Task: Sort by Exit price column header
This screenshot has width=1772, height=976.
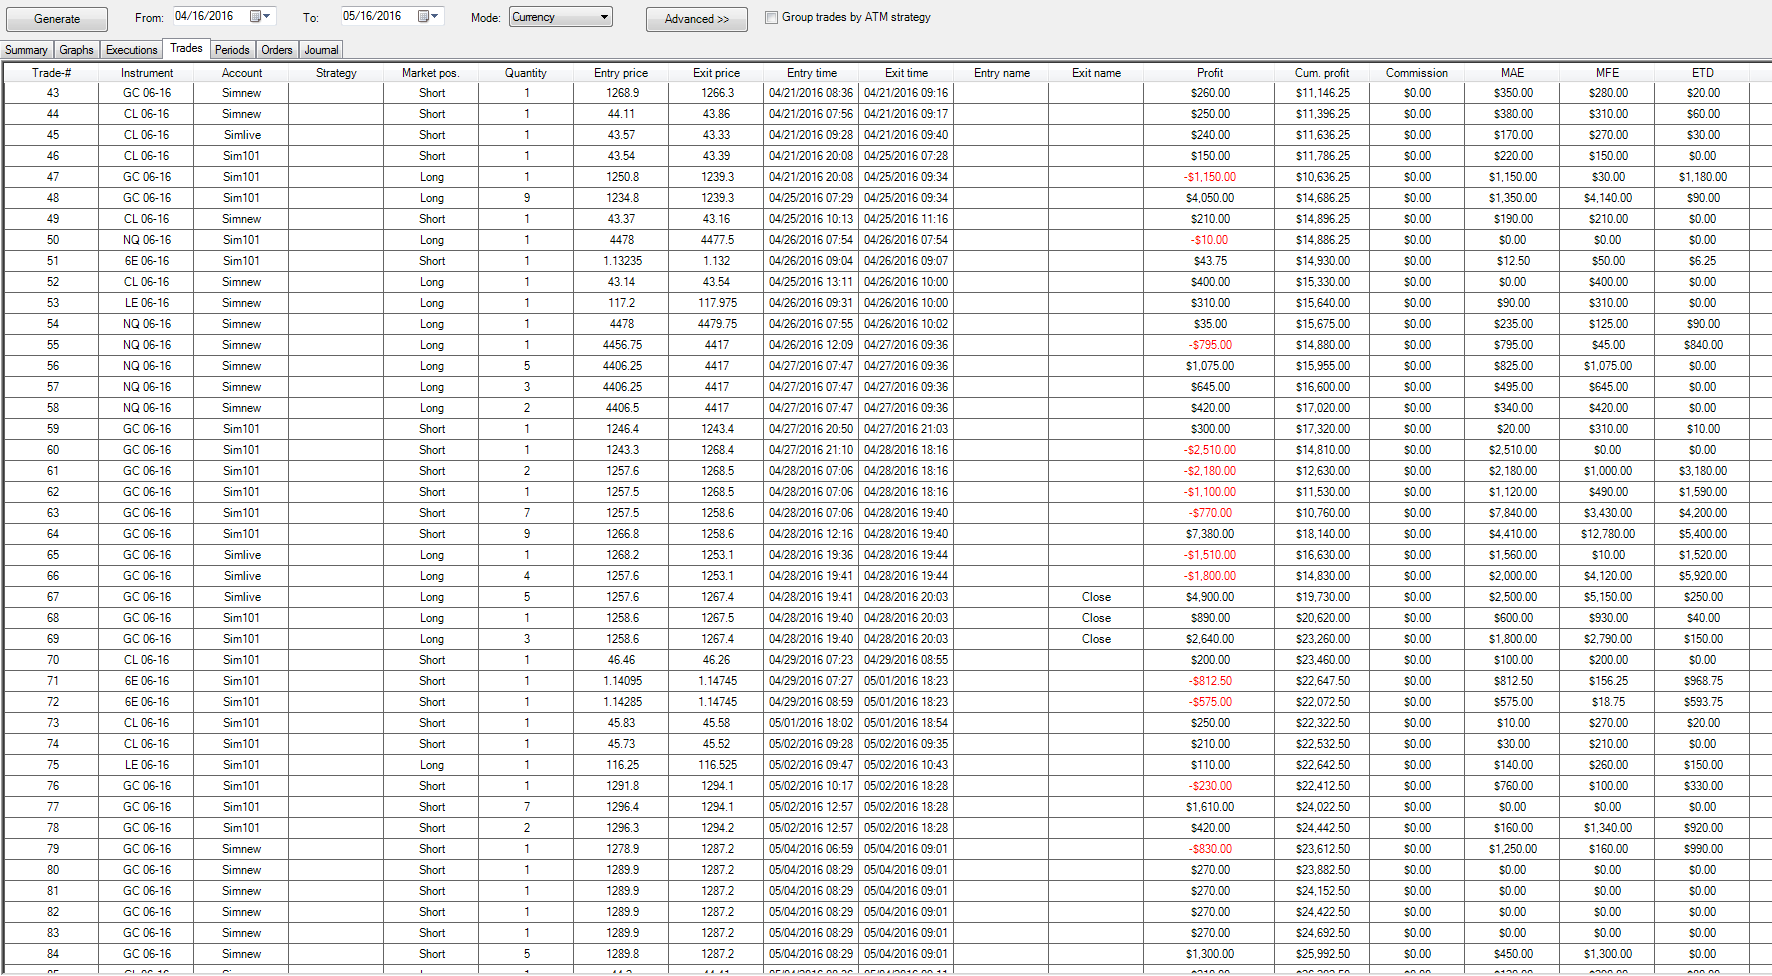Action: 716,73
